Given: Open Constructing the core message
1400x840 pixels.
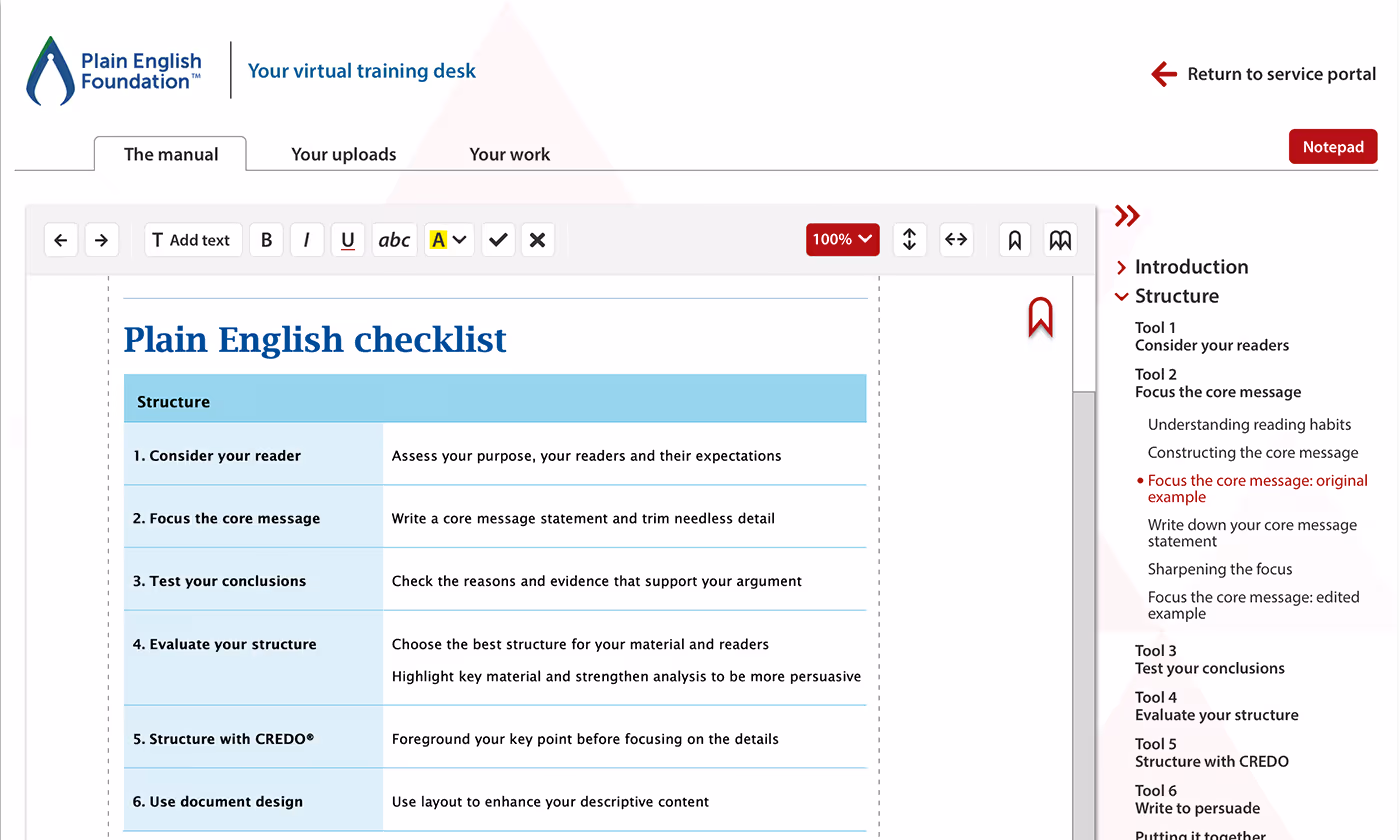Looking at the screenshot, I should pos(1253,453).
